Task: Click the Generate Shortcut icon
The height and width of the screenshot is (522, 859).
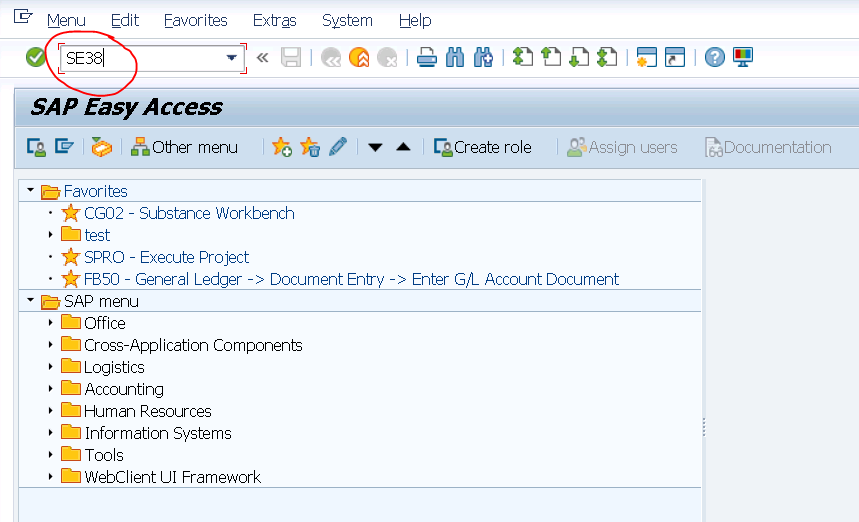Action: point(675,57)
